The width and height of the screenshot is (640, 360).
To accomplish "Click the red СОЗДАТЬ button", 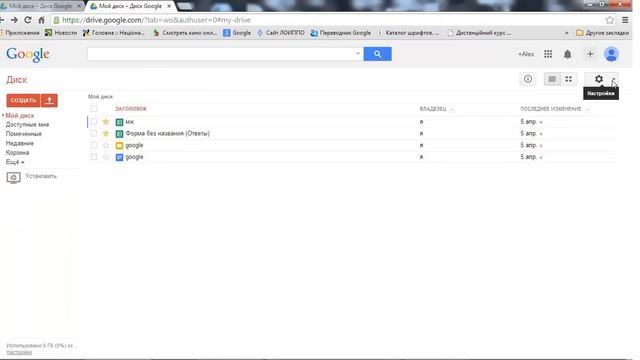I will [23, 100].
